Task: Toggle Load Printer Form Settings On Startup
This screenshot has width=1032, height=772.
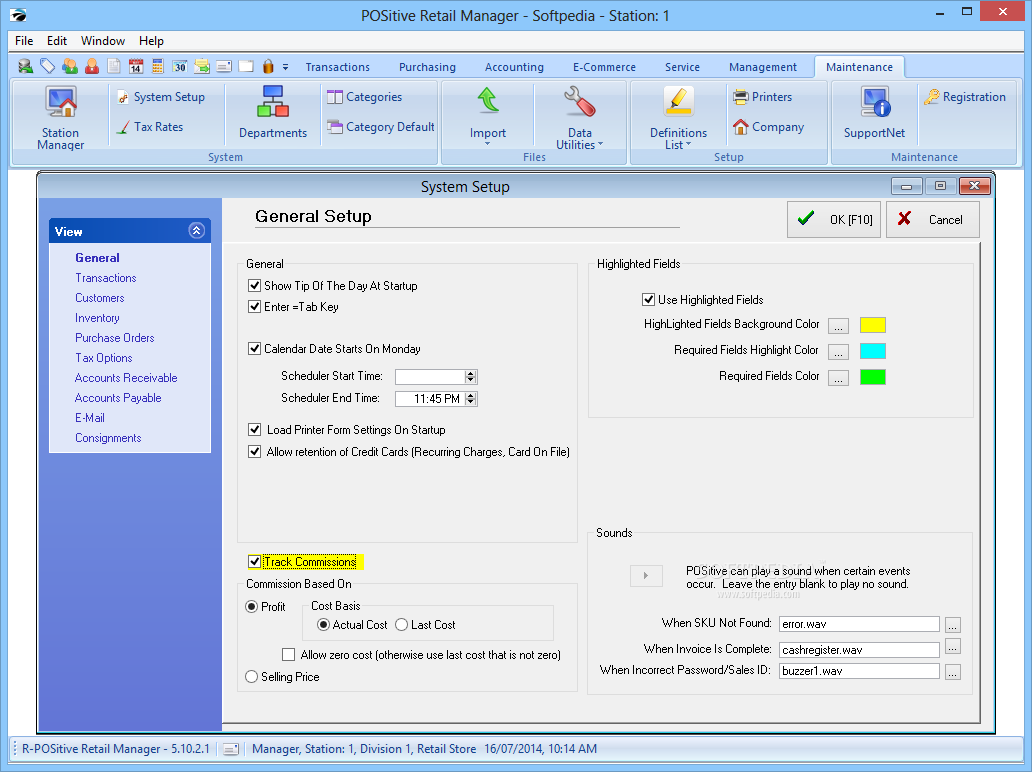Action: point(254,430)
